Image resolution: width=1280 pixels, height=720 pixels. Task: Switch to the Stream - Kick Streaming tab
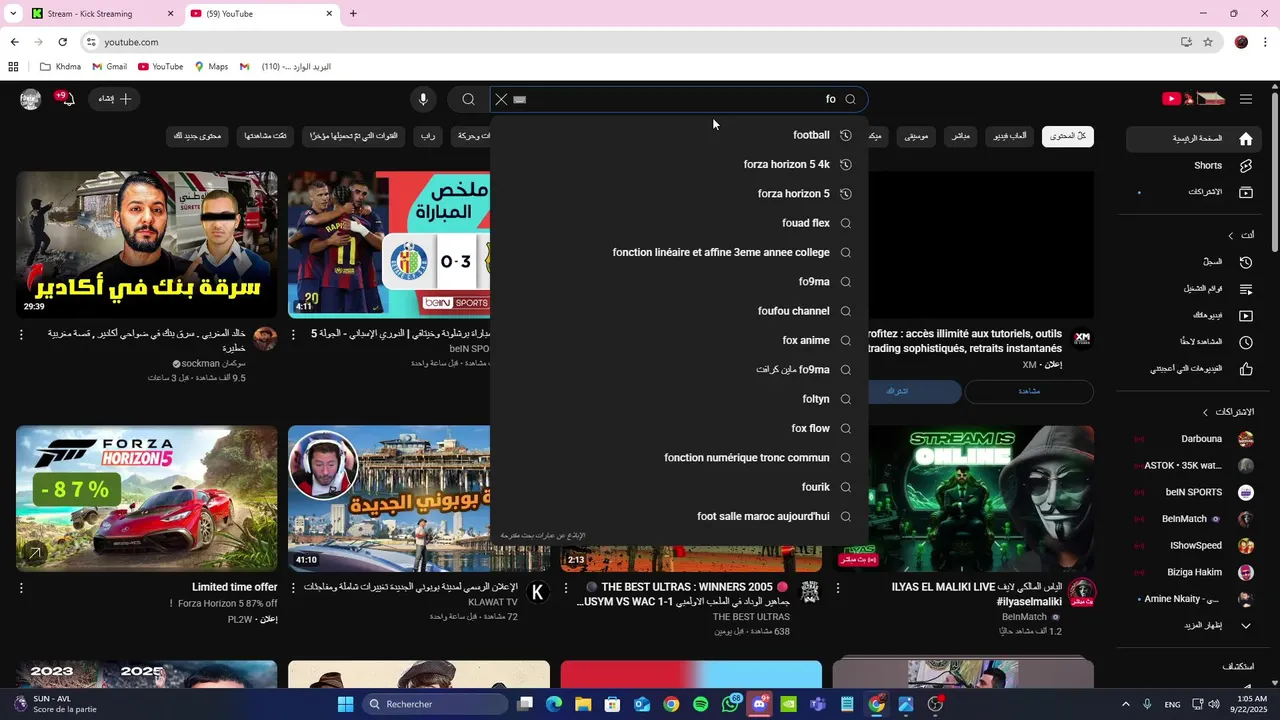coord(101,14)
